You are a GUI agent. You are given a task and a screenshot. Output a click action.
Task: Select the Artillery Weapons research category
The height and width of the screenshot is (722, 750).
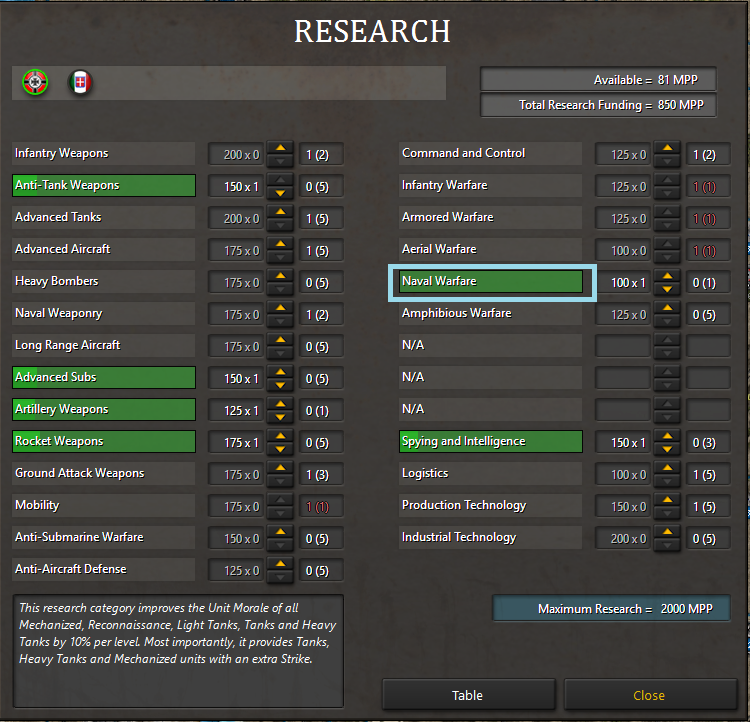pos(104,410)
